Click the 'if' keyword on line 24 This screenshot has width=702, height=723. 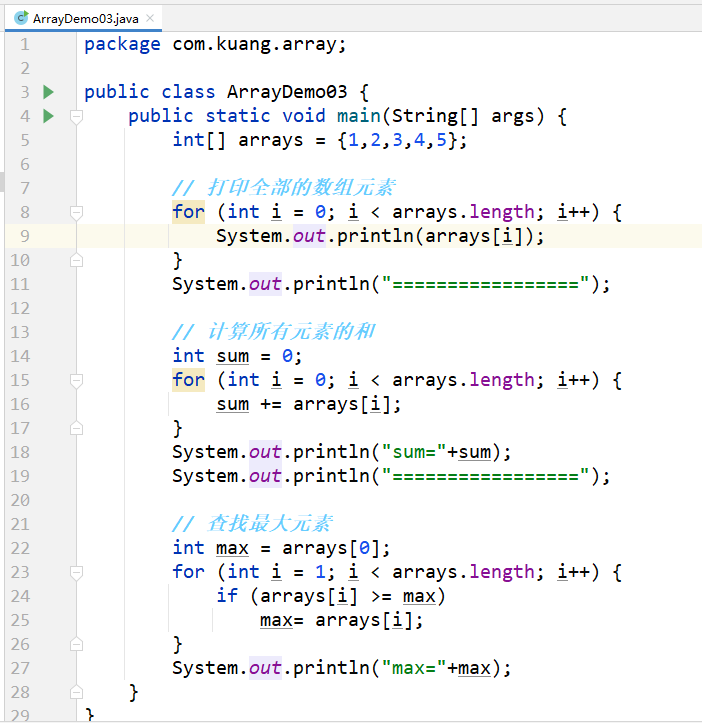(x=227, y=596)
